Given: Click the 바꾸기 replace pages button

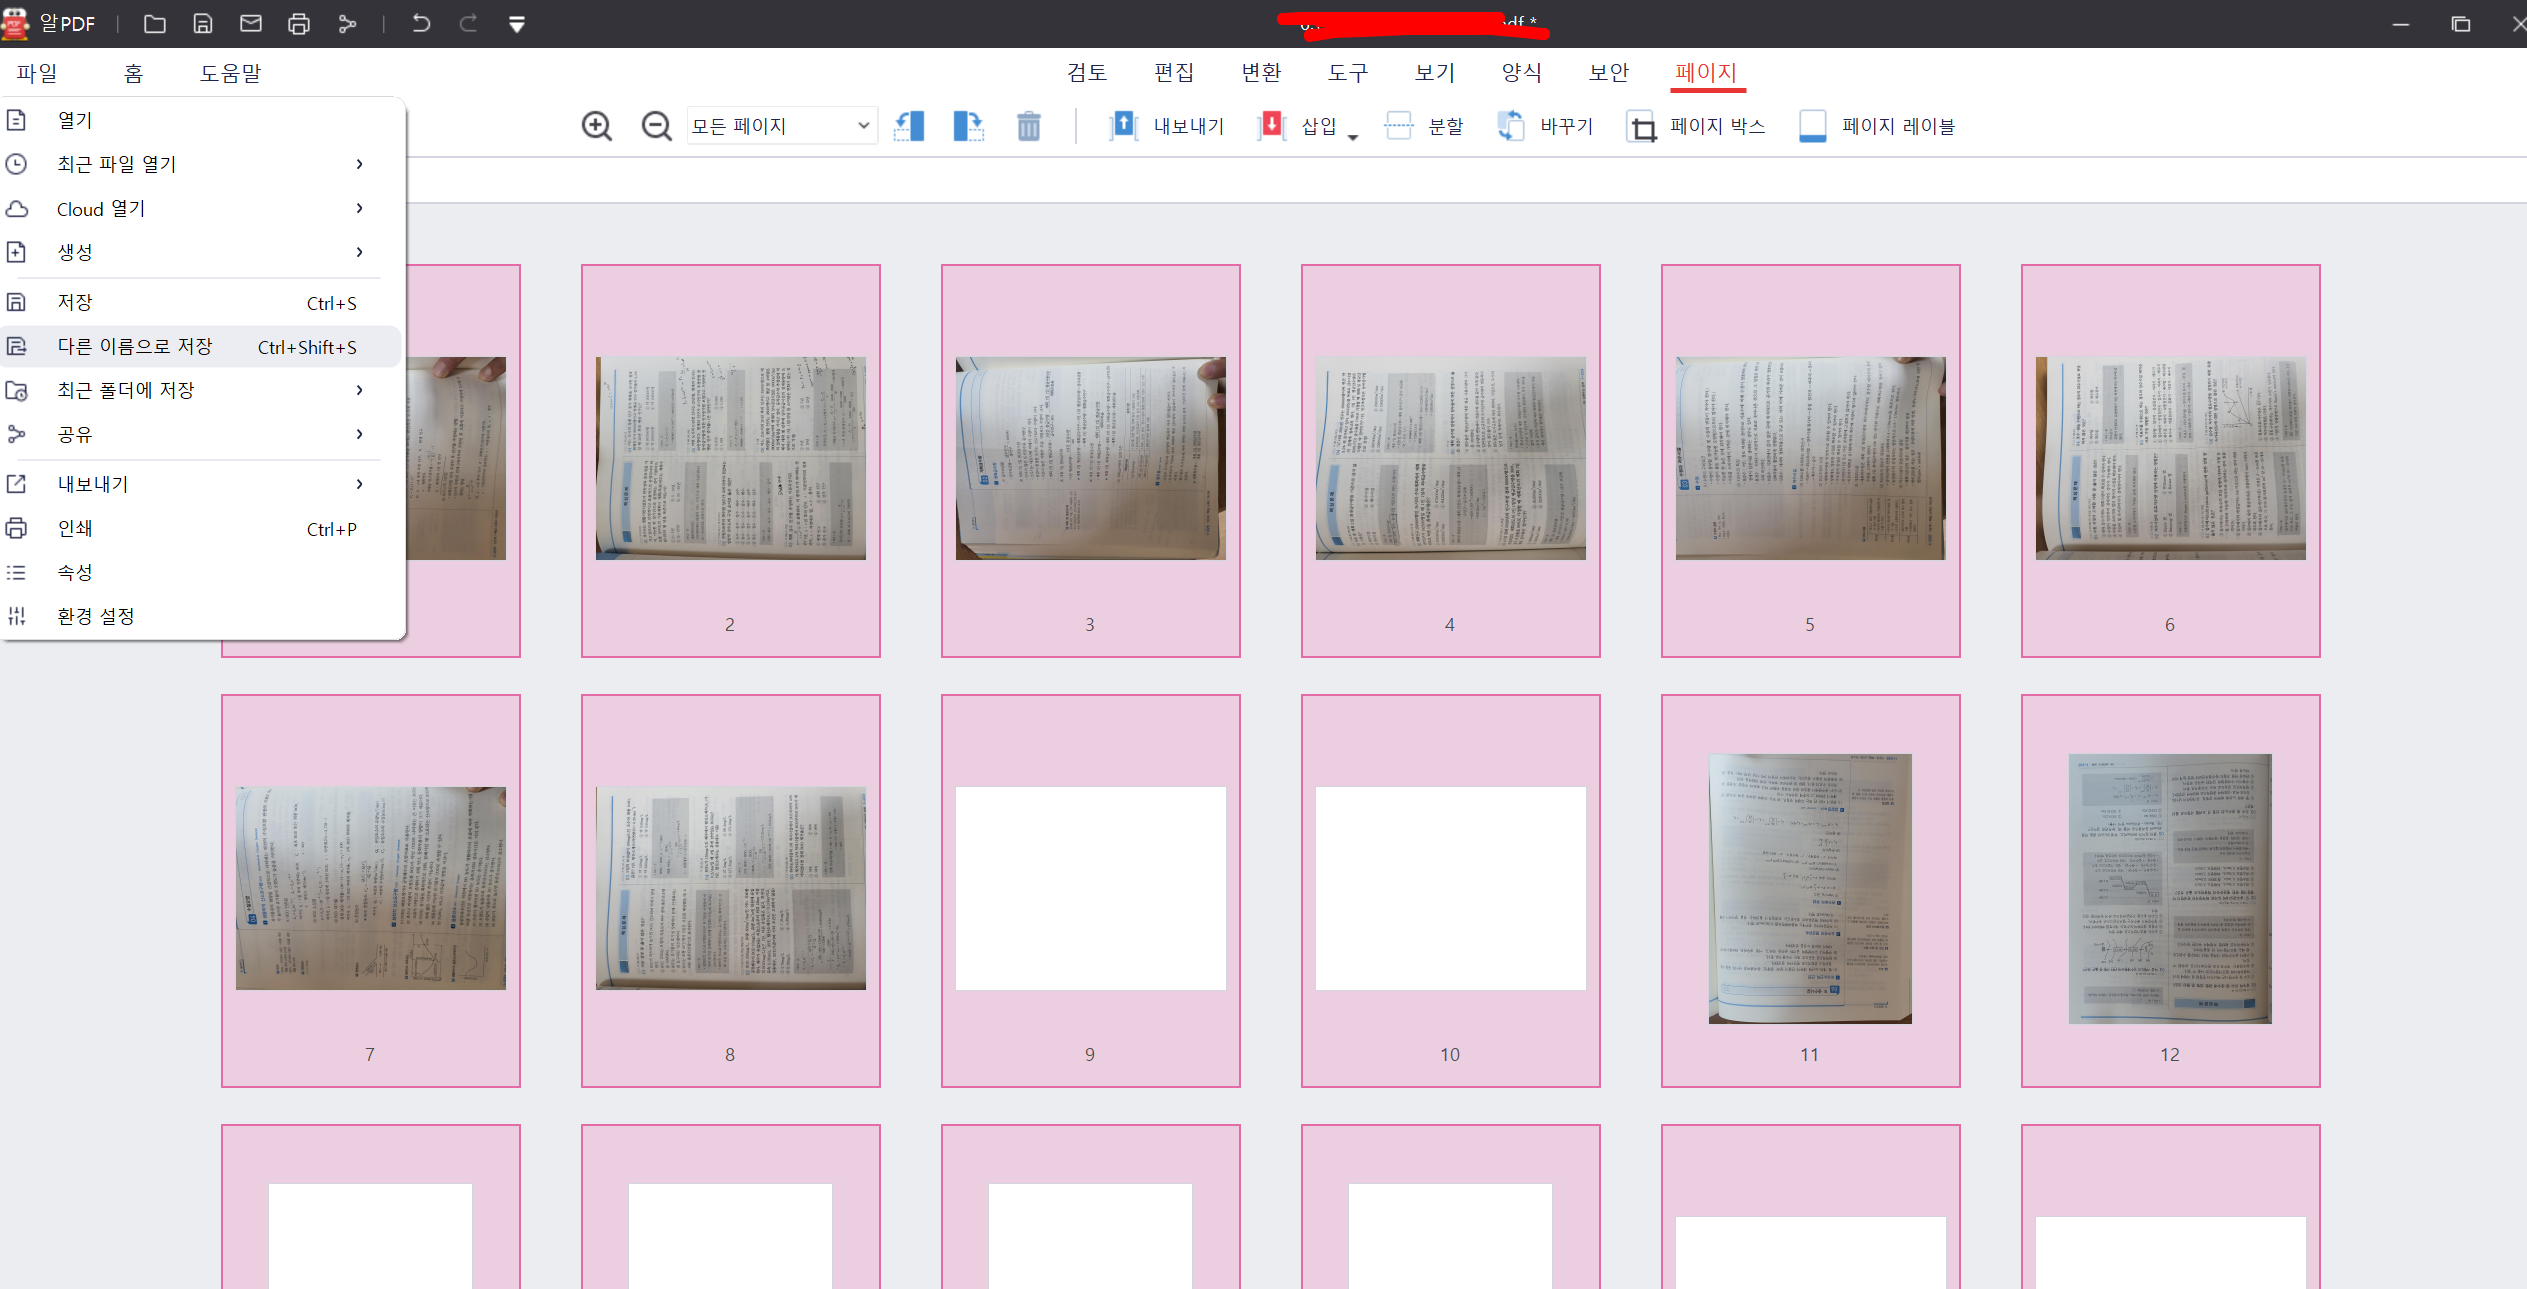Looking at the screenshot, I should point(1545,126).
